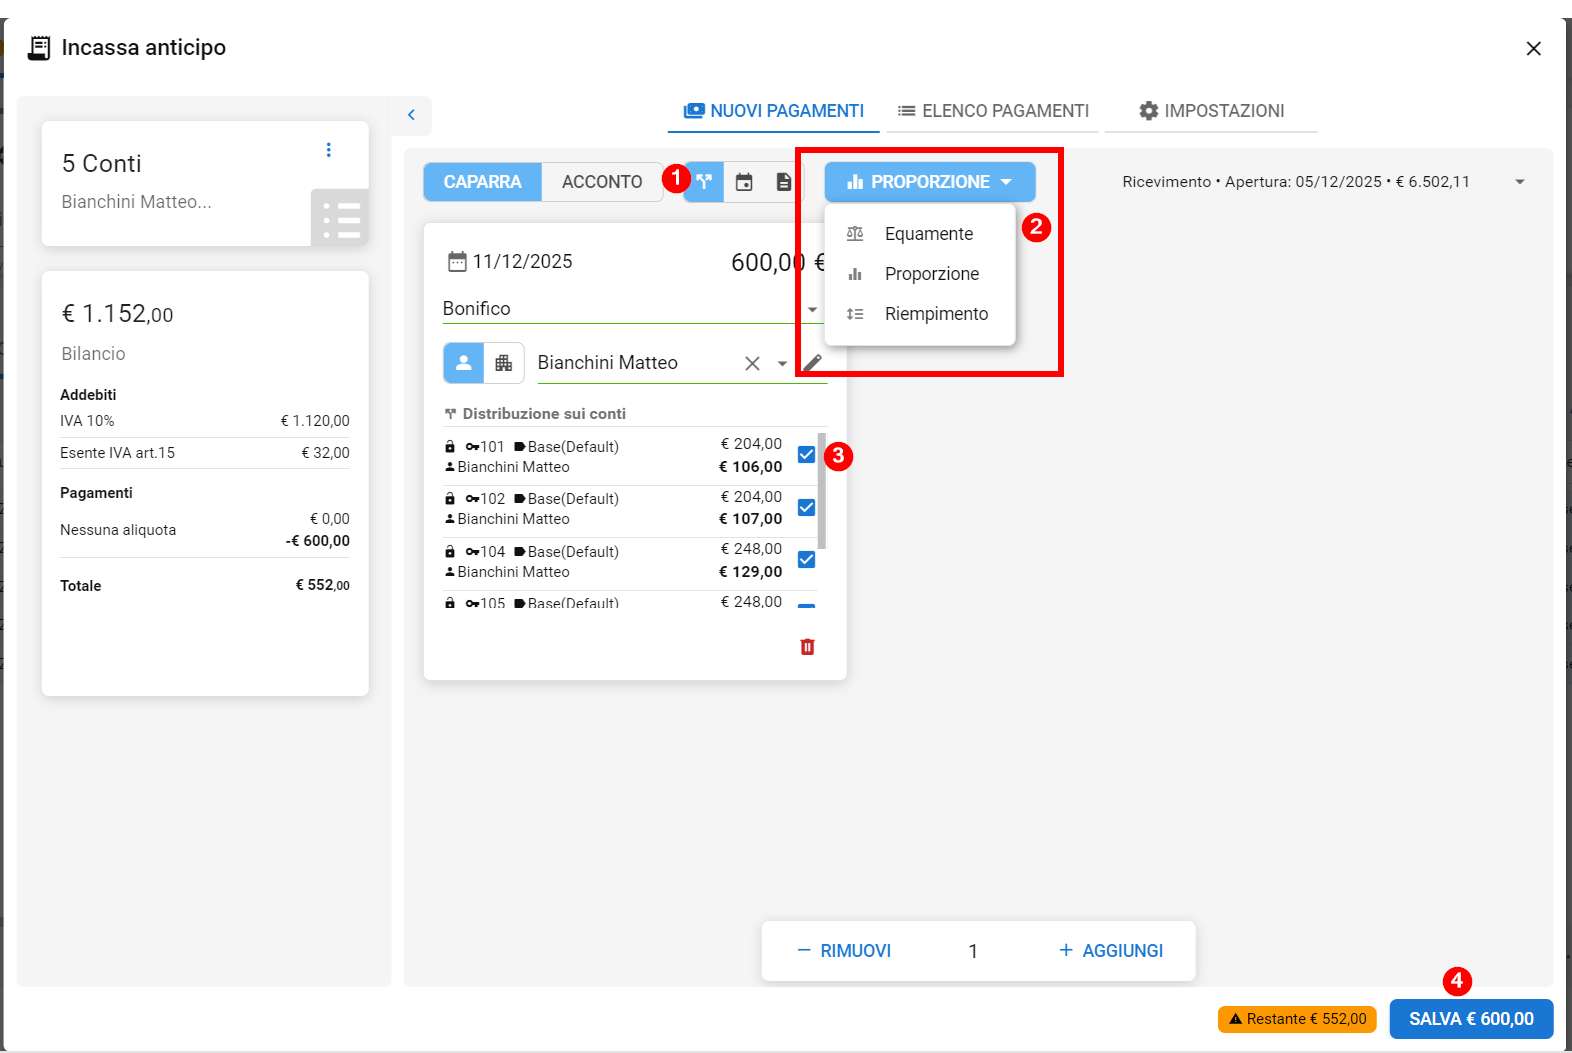
Task: Click the document icon in payment toolbar
Action: pyautogui.click(x=784, y=182)
